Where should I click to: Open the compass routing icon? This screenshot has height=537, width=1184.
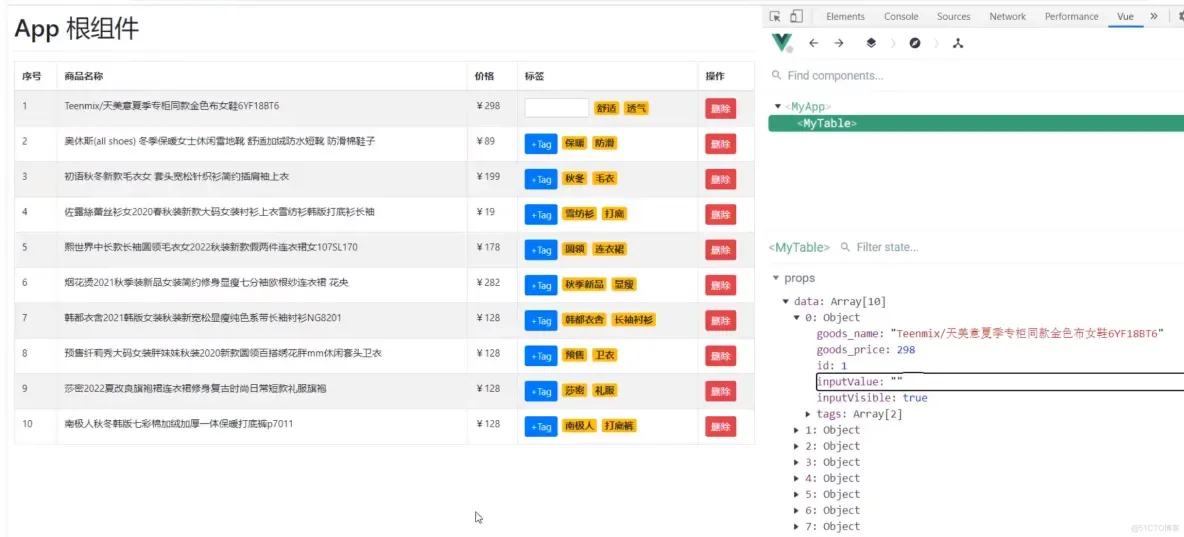915,43
